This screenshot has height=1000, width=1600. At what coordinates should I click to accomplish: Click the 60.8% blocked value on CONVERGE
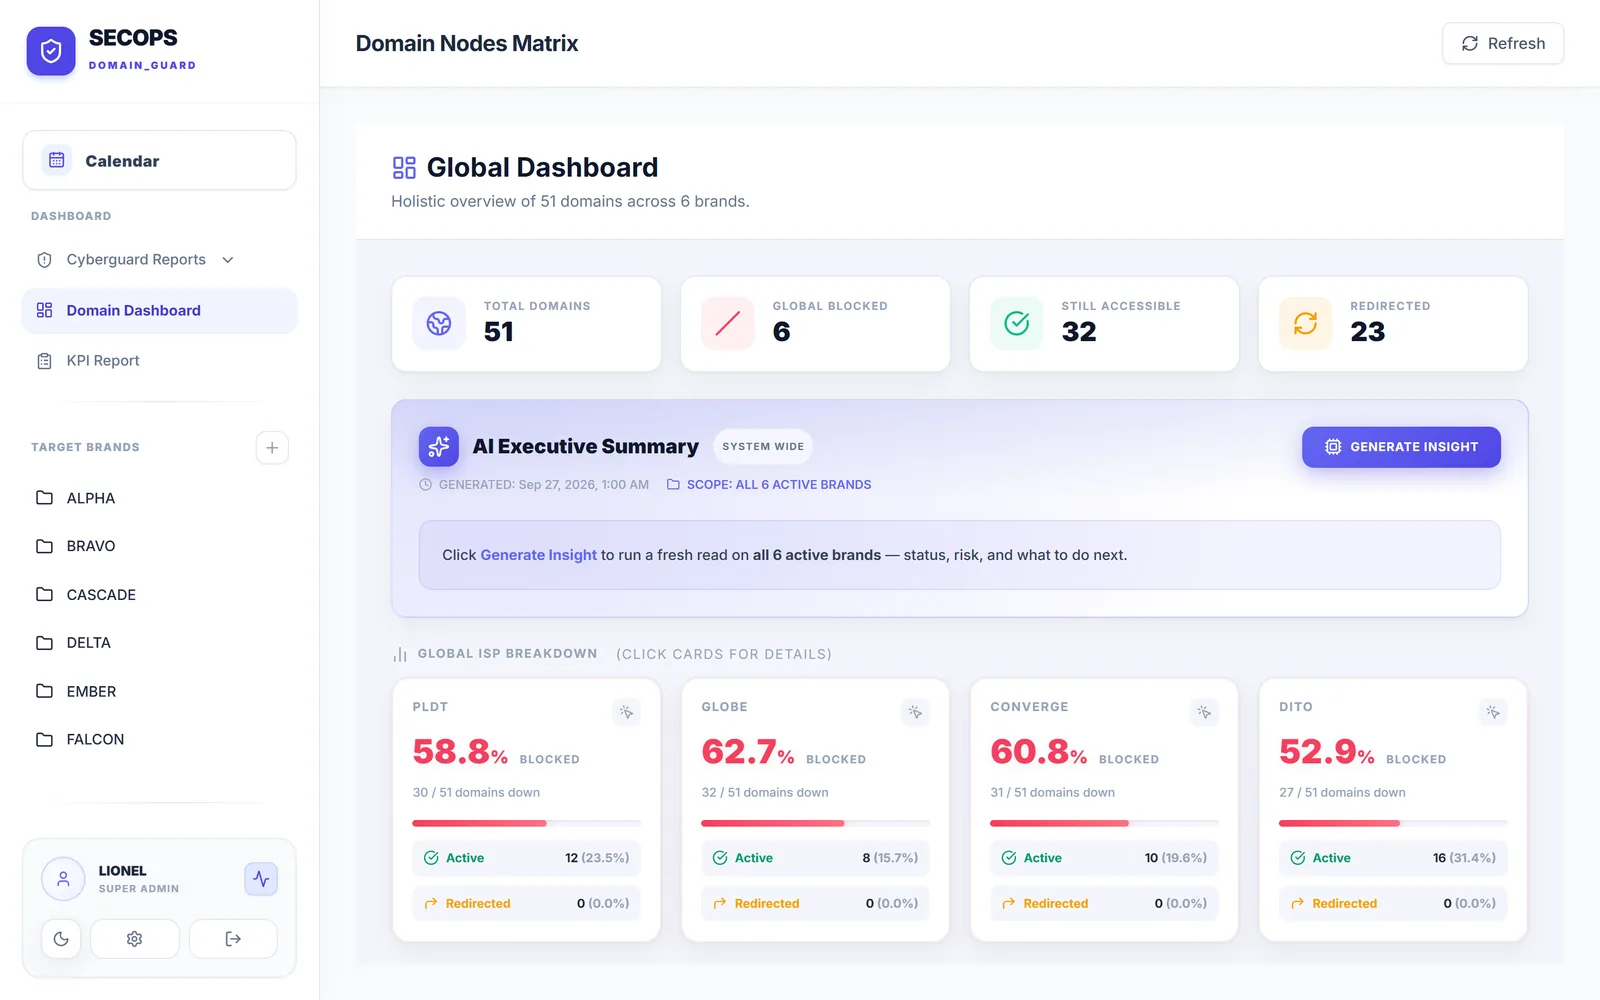1039,752
